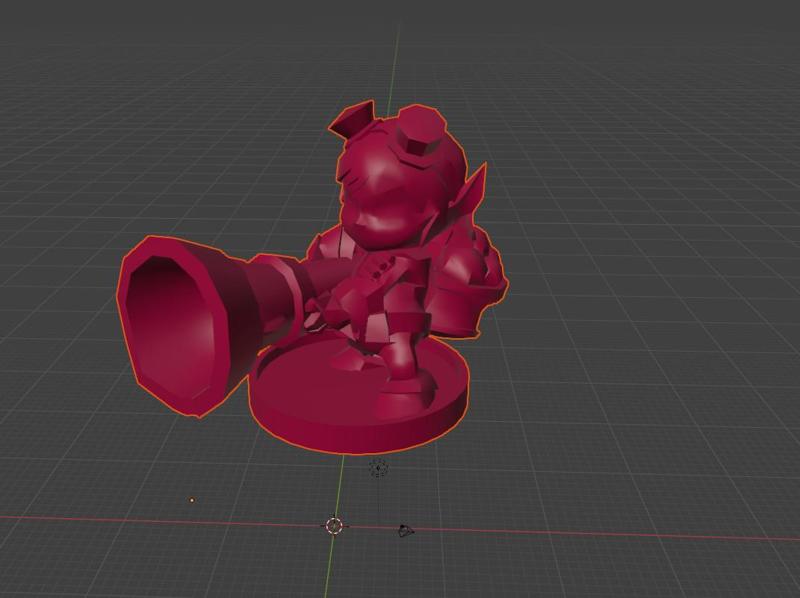
Task: Select the small orange origin dot
Action: click(192, 500)
